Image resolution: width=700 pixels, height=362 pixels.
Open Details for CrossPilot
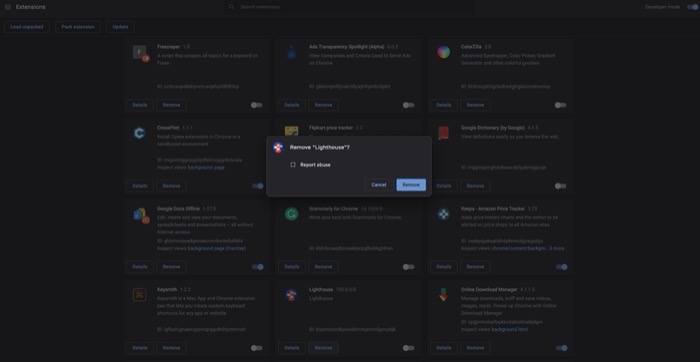[140, 186]
